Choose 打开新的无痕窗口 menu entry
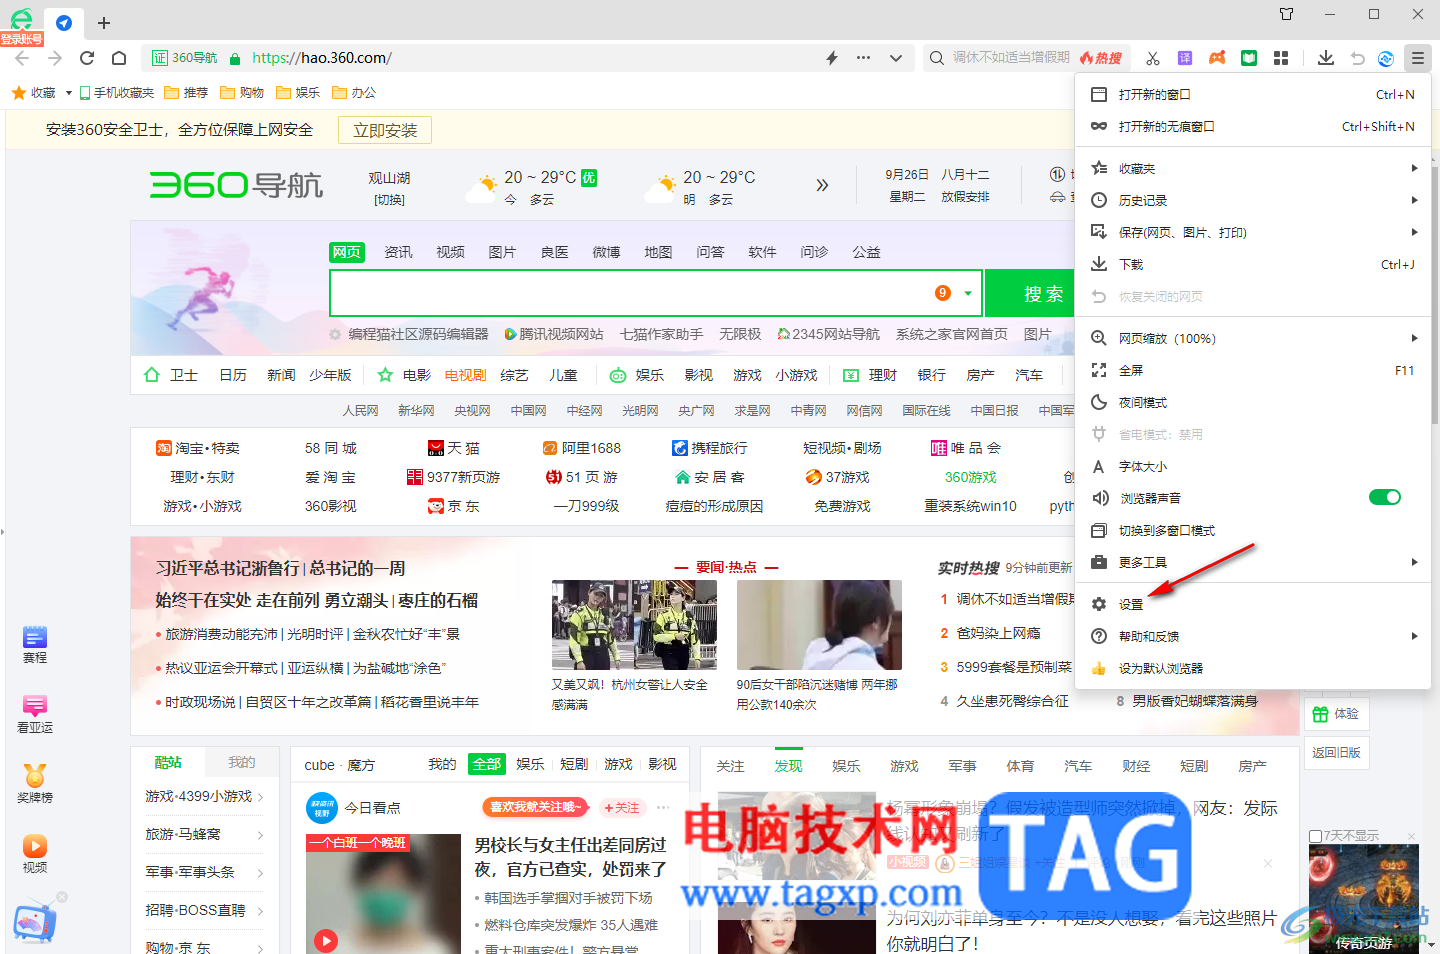 1253,126
